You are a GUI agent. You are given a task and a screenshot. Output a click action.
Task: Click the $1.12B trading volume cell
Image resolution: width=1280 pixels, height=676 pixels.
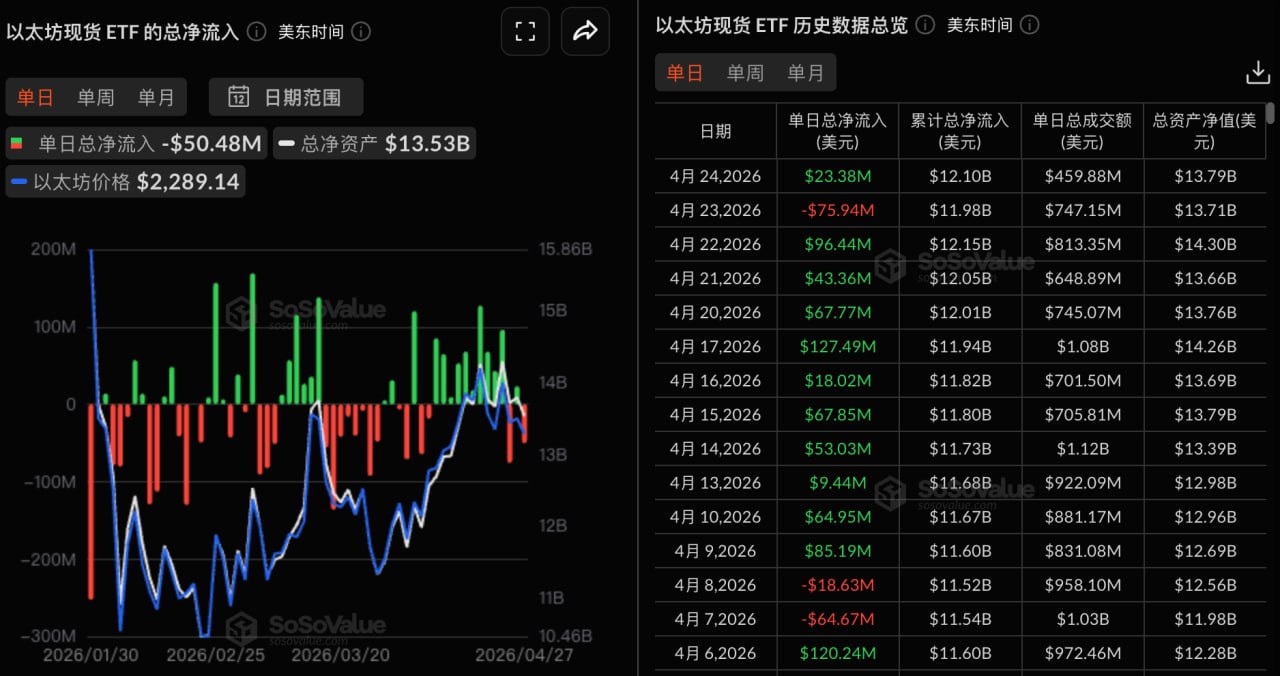[x=1082, y=448]
